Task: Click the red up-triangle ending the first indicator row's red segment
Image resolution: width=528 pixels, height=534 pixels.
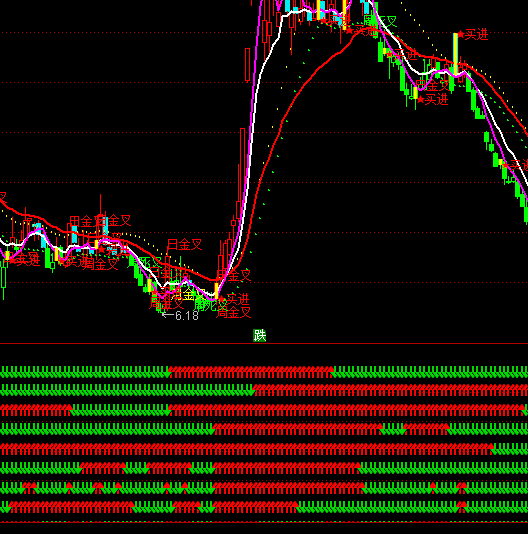Action: click(331, 370)
